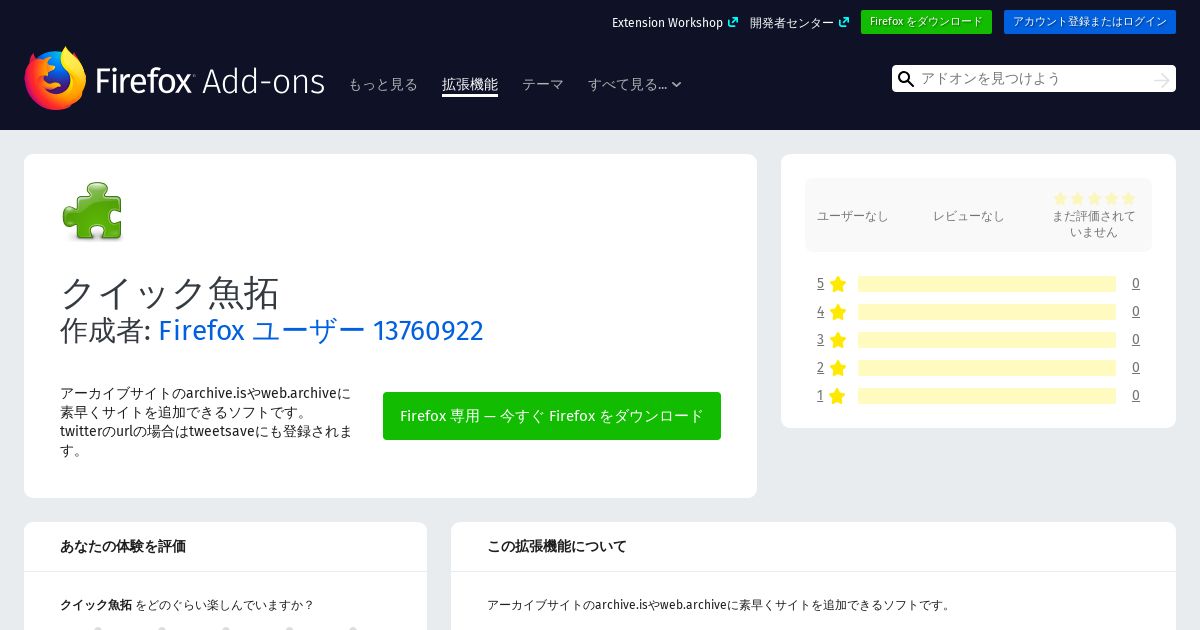Viewport: 1200px width, 630px height.
Task: Click the faded star rating above まだ評価されていません
Action: pyautogui.click(x=1094, y=199)
